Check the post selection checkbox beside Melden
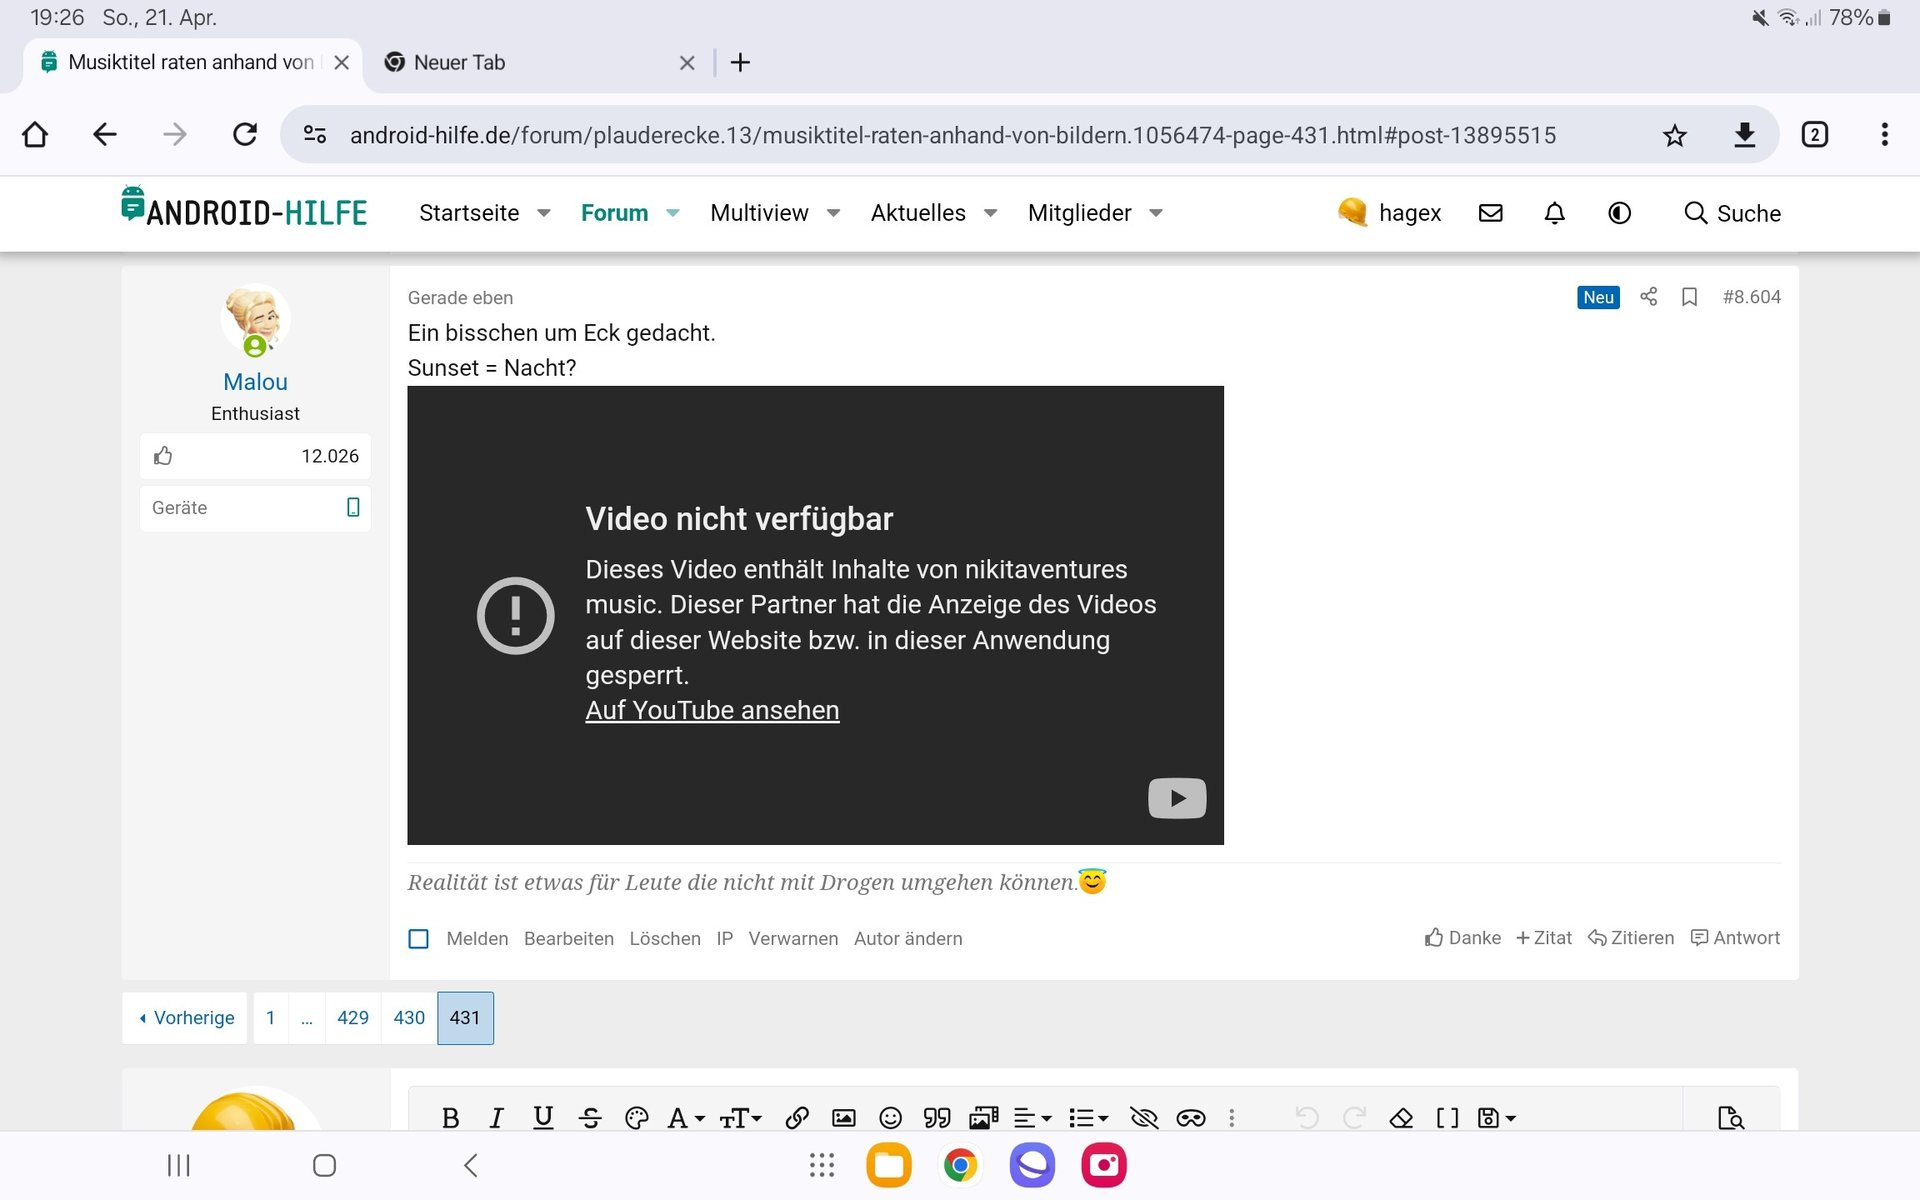 coord(419,939)
